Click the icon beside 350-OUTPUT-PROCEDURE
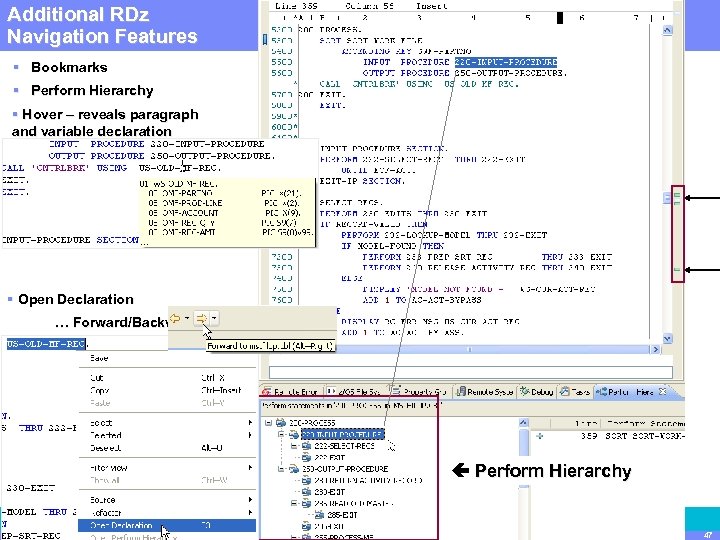Viewport: 720px width, 540px height. [294, 469]
